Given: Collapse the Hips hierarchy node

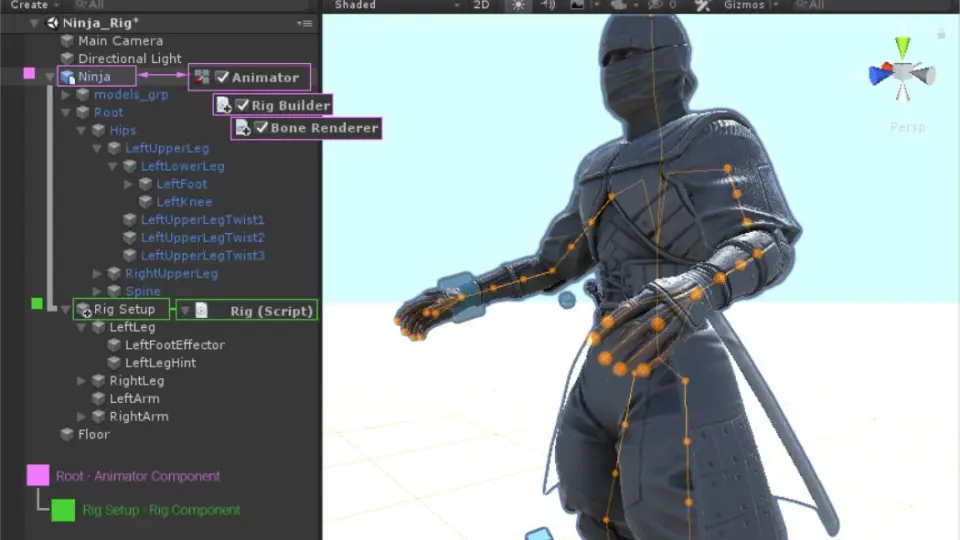Looking at the screenshot, I should [x=81, y=130].
